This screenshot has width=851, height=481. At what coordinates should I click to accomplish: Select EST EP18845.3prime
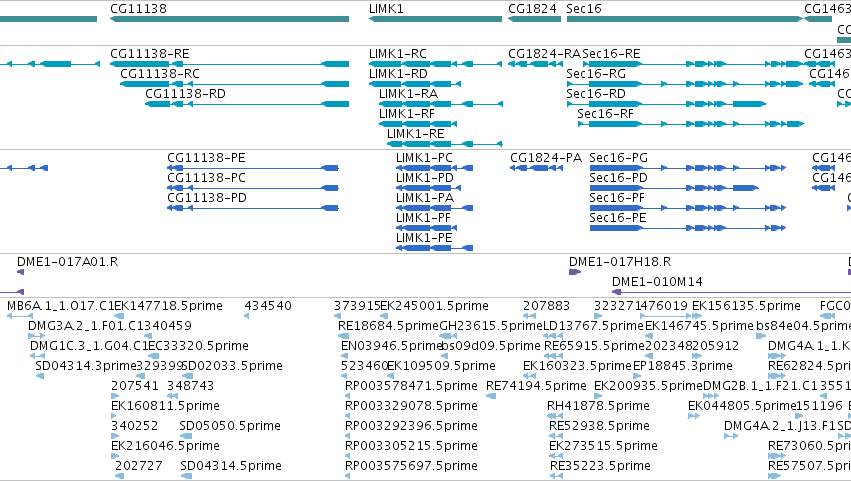pos(638,376)
